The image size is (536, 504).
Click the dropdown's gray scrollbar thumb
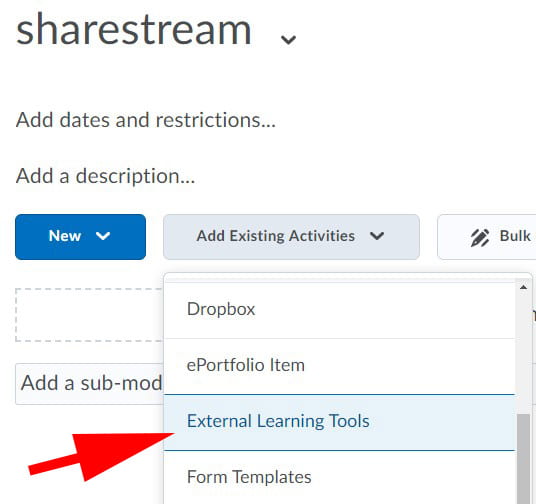(x=523, y=459)
